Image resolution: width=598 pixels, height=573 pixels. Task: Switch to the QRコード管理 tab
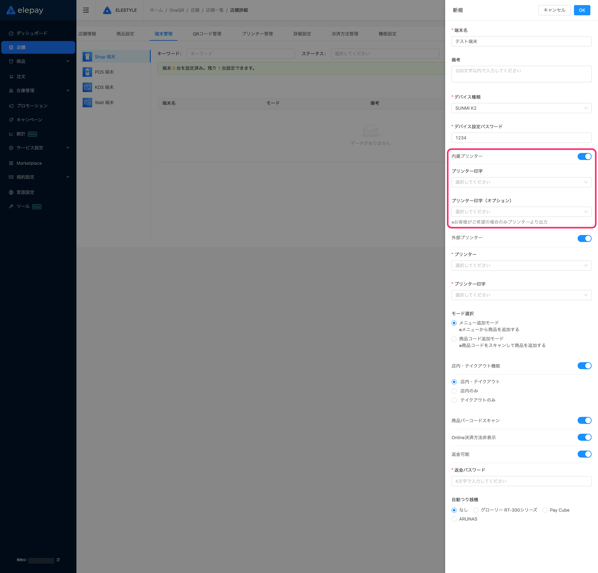click(x=207, y=34)
